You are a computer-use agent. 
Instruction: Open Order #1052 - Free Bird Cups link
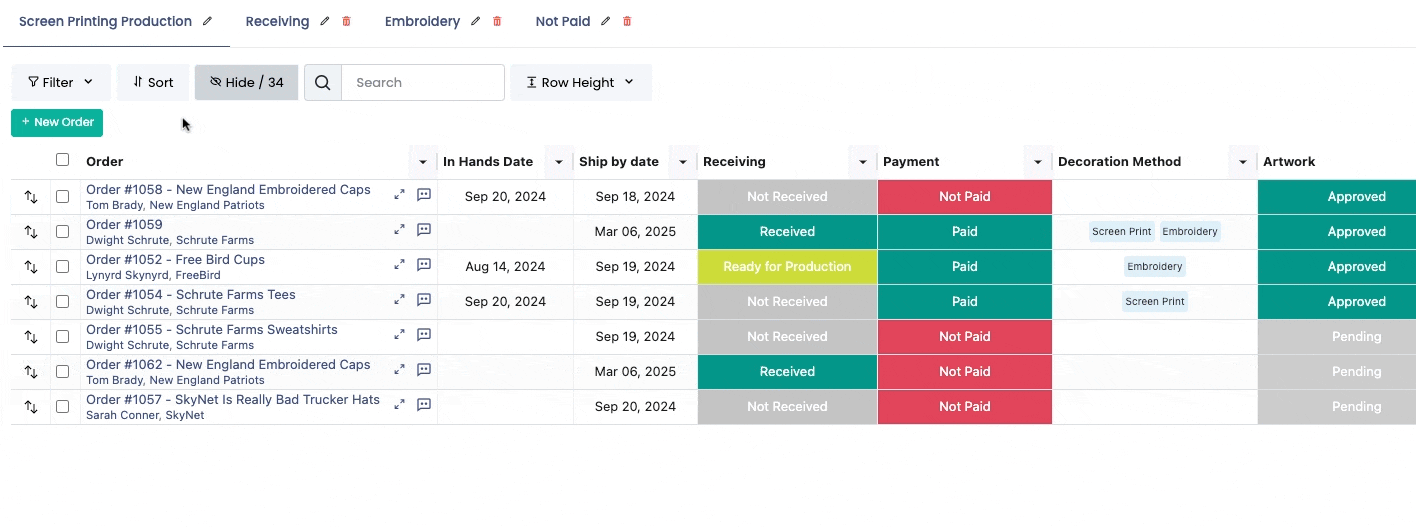tap(175, 260)
